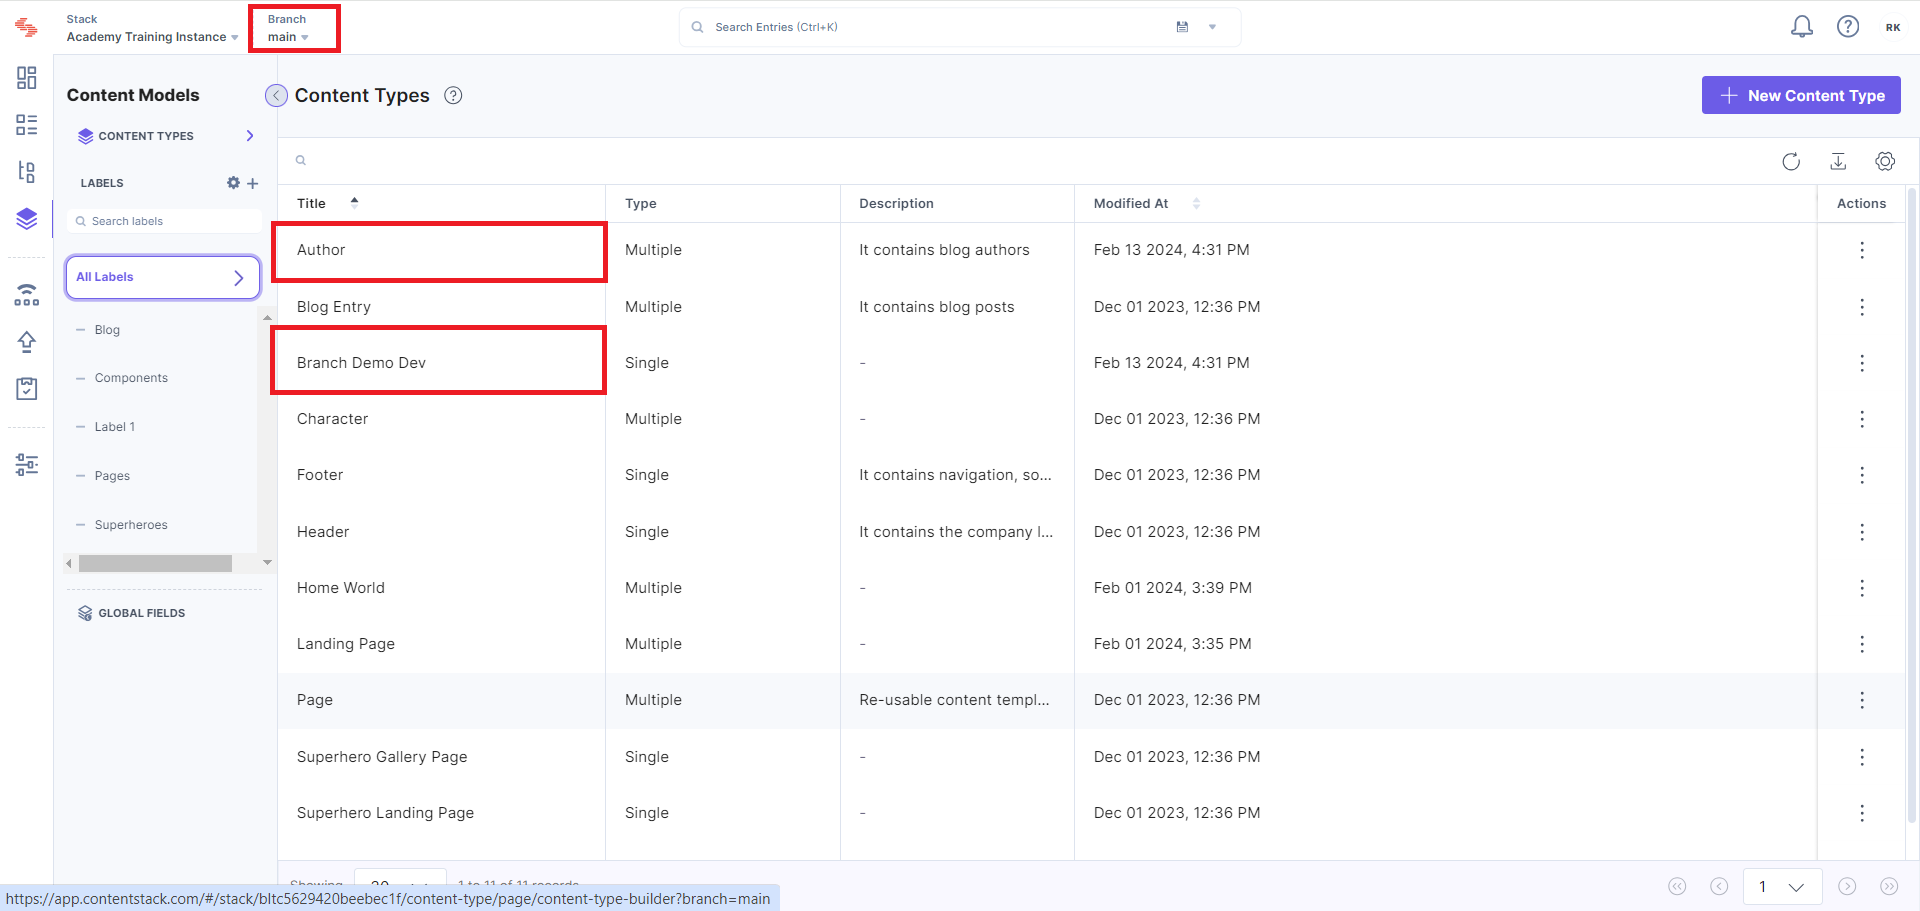
Task: Open actions menu for Landing Page row
Action: coord(1862,644)
